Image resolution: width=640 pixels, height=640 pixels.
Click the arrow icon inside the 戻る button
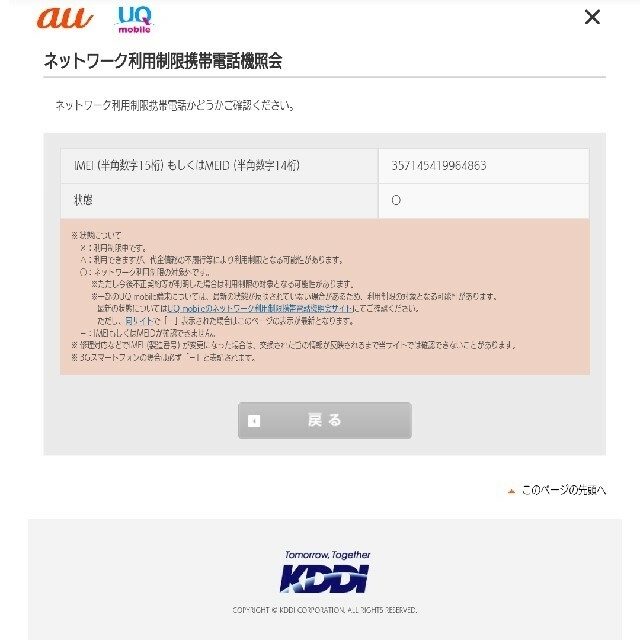click(254, 421)
